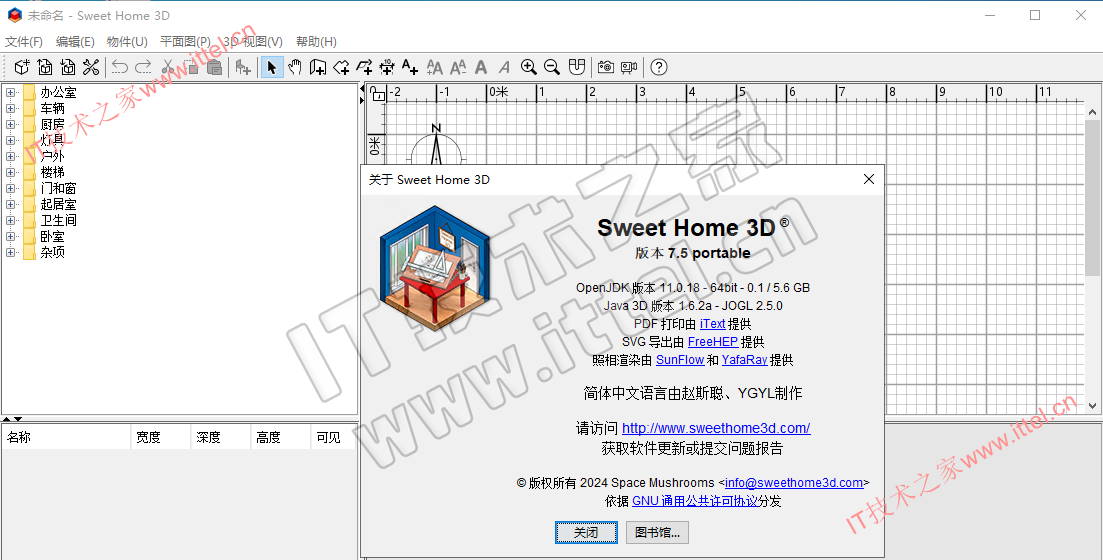Open the SunFlow link
This screenshot has height=560, width=1103.
coord(680,359)
